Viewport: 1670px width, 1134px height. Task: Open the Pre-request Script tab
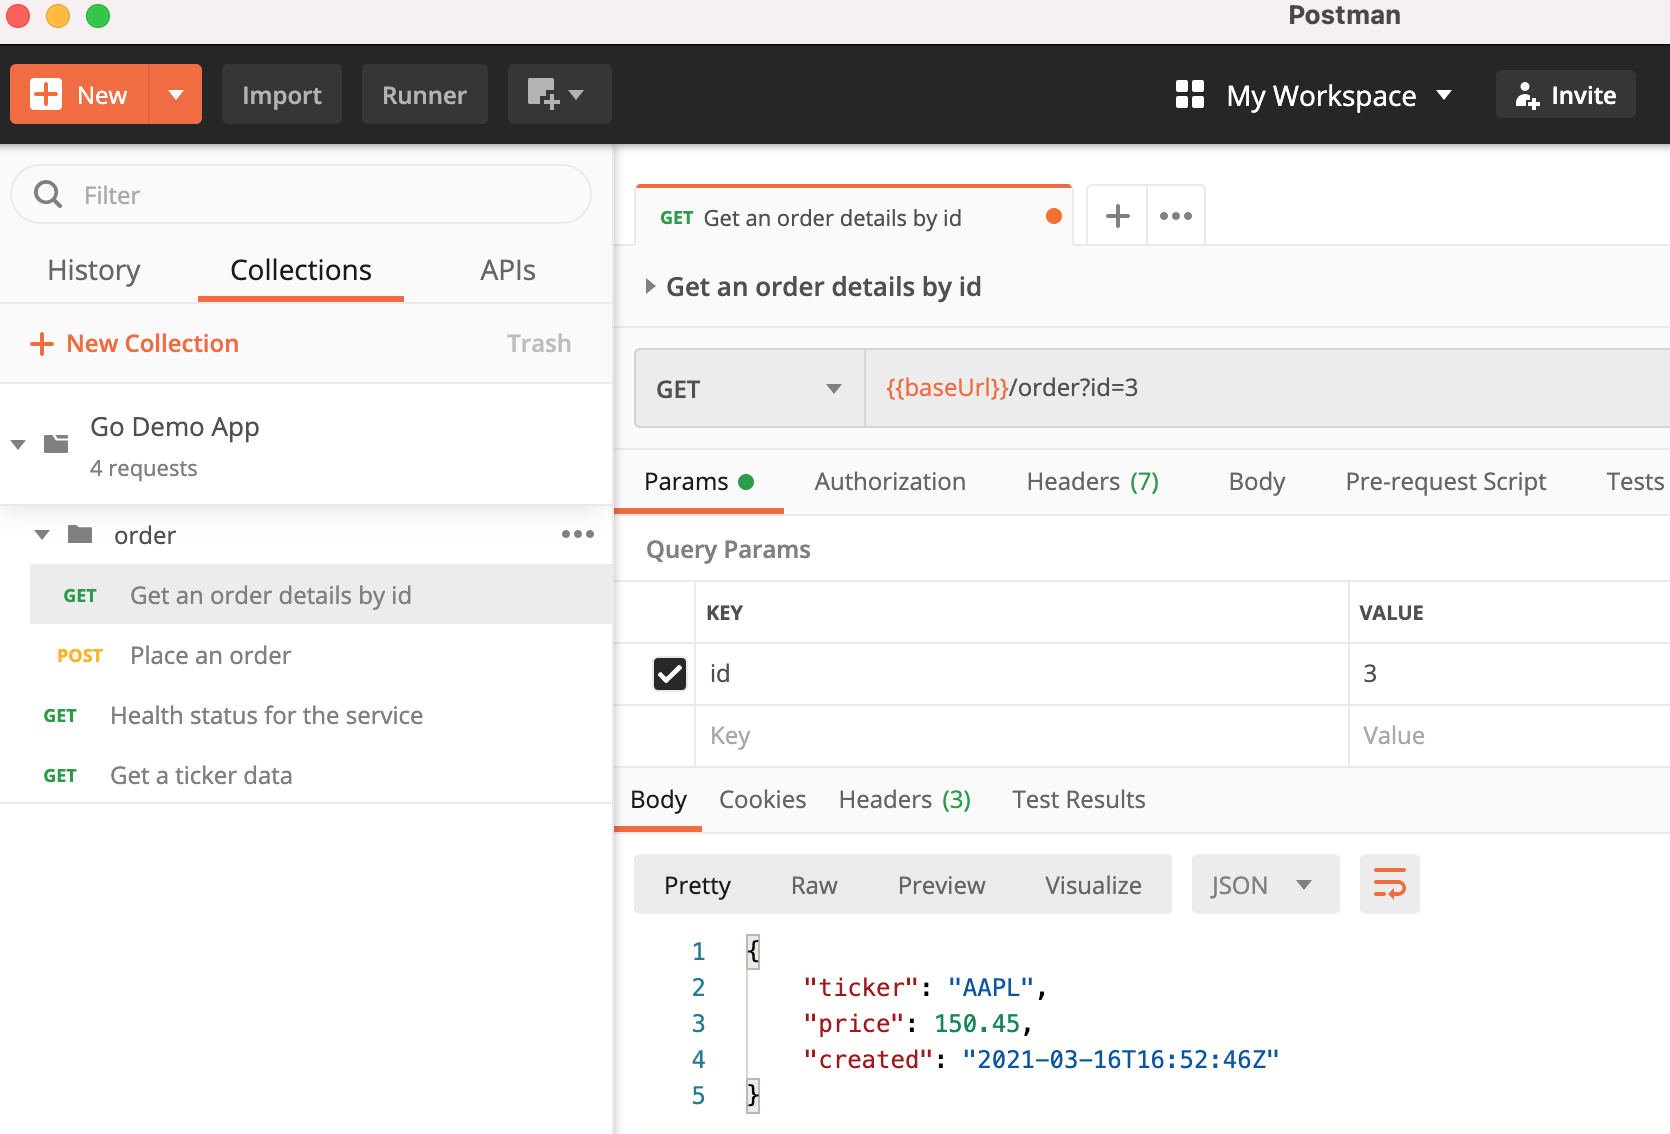pyautogui.click(x=1446, y=482)
